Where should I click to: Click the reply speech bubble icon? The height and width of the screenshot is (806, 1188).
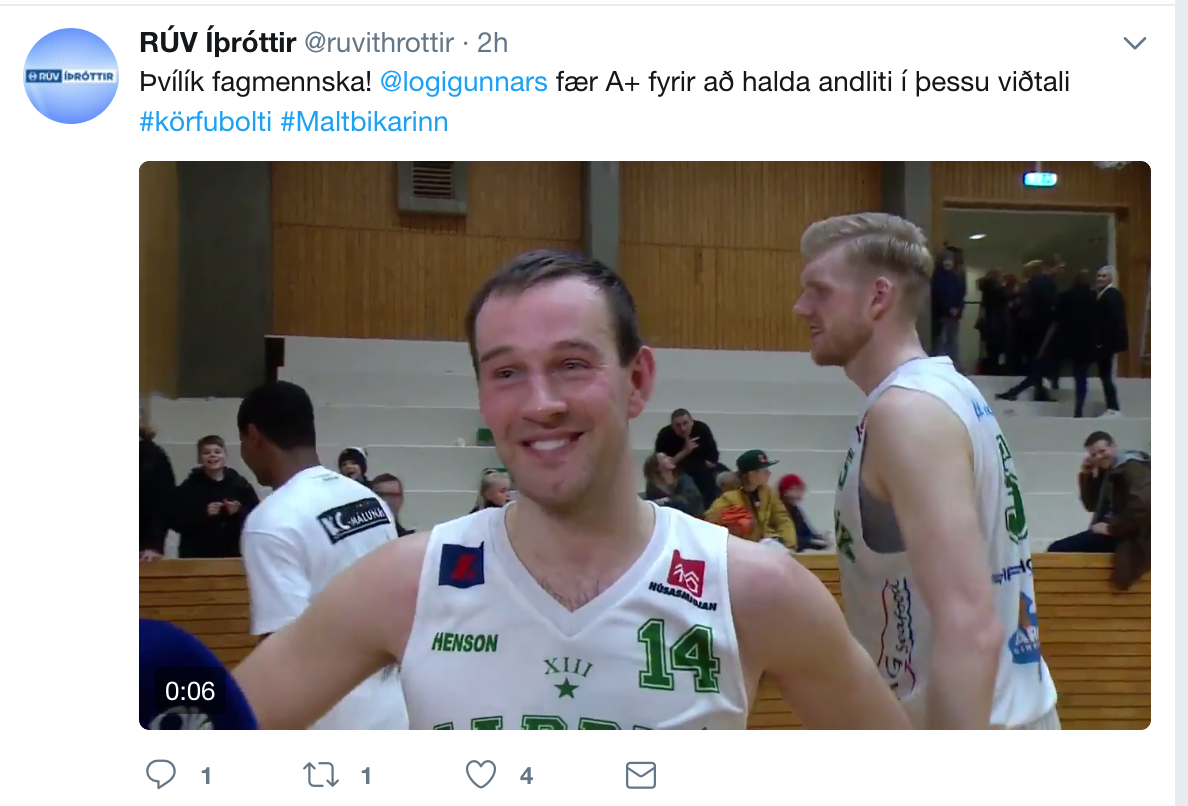click(x=161, y=774)
